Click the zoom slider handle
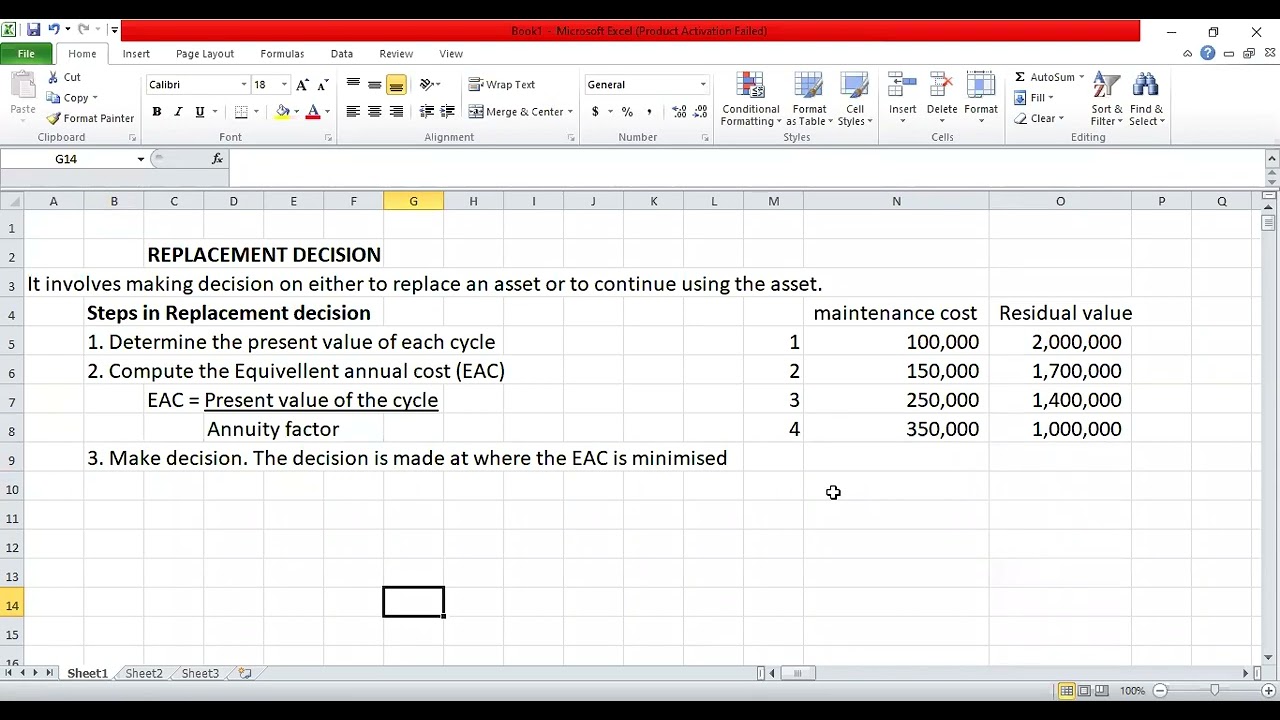Screen dimensions: 1280x720 point(1214,691)
